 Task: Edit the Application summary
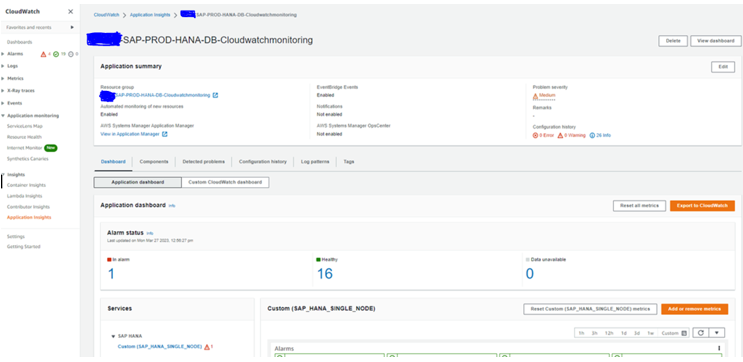click(x=723, y=67)
